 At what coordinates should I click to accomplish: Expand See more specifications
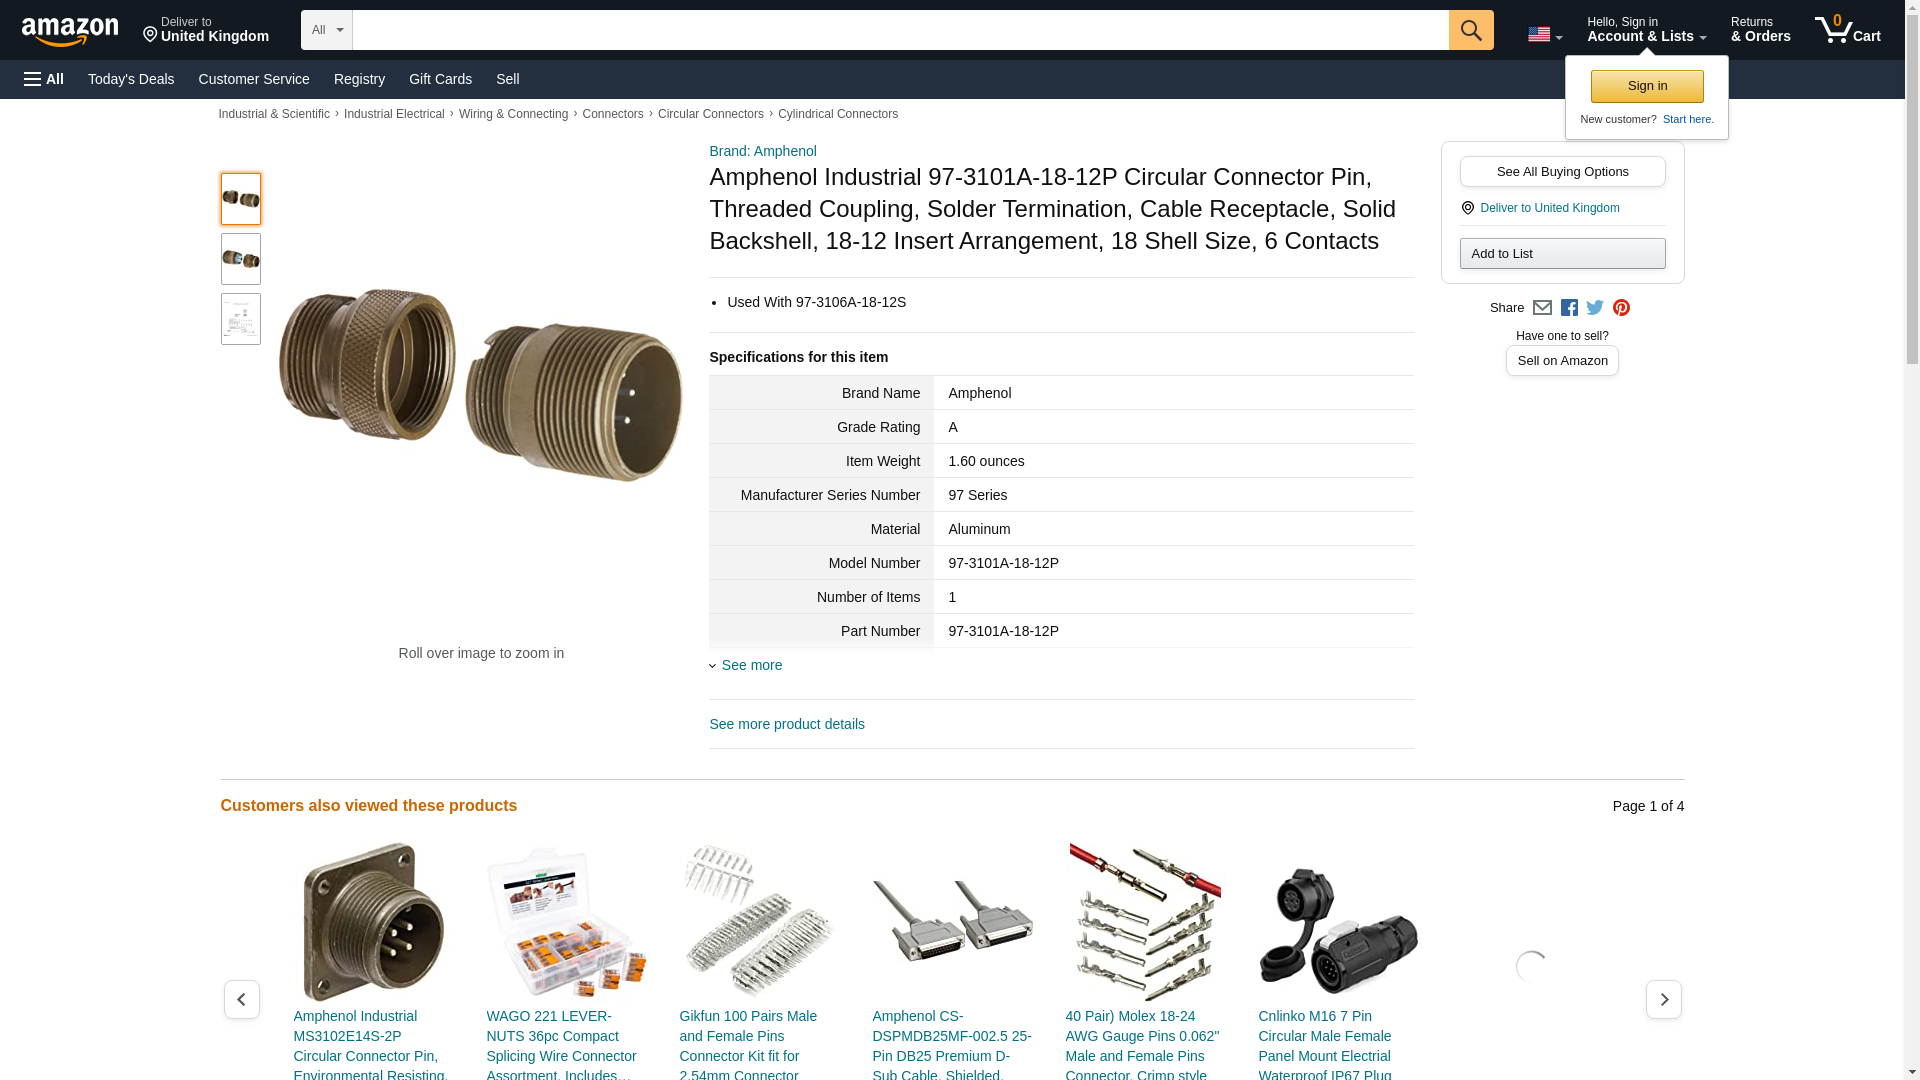point(746,665)
